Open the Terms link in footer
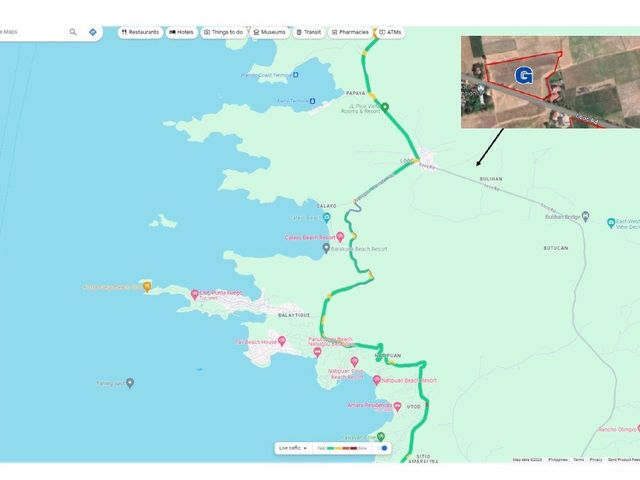This screenshot has width=640, height=480. click(578, 460)
